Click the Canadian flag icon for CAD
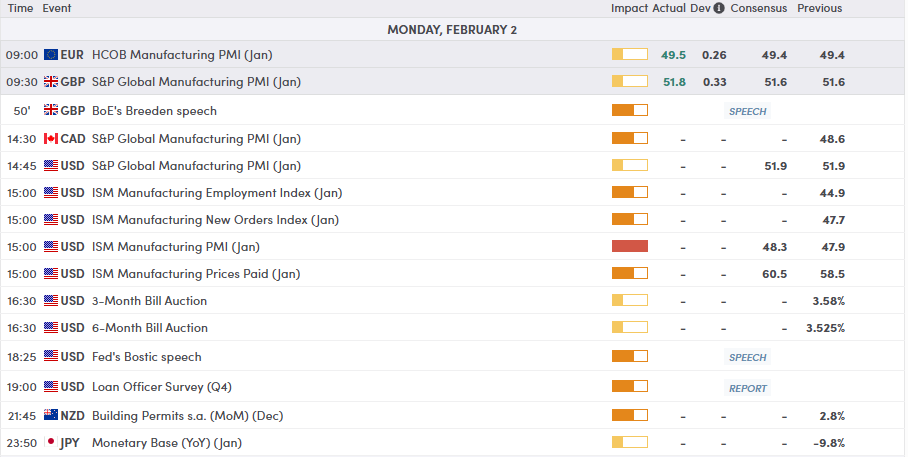 (51, 139)
